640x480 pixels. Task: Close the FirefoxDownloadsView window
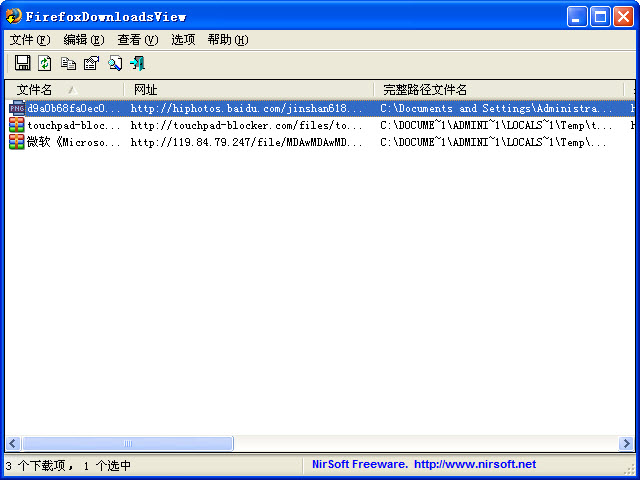(623, 17)
